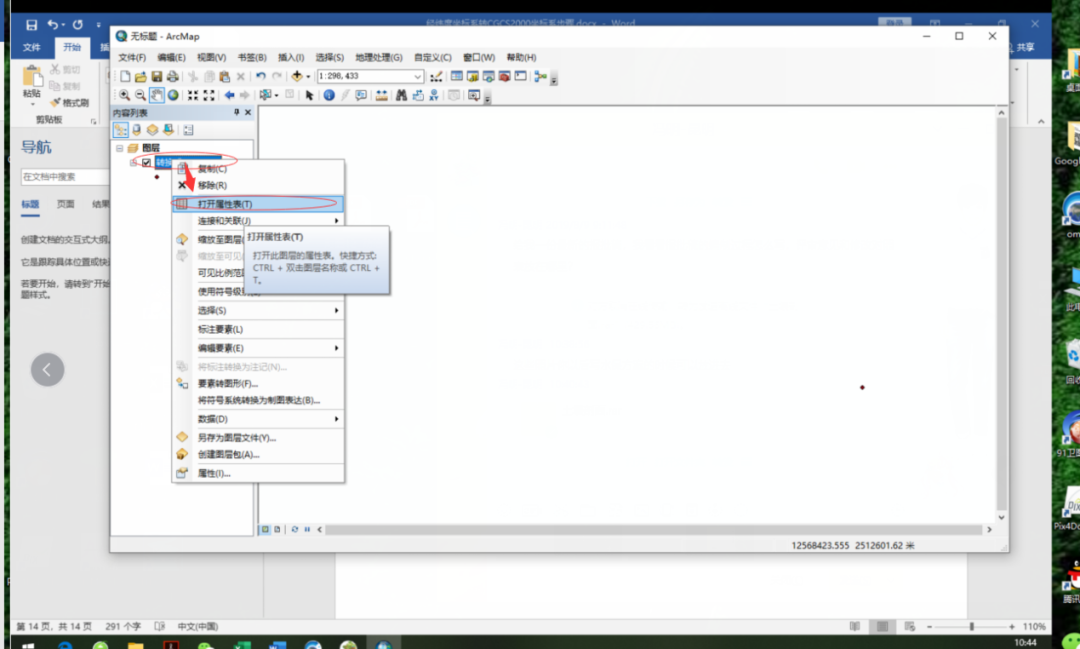Select the Identify info tool
This screenshot has width=1080, height=649.
(329, 96)
